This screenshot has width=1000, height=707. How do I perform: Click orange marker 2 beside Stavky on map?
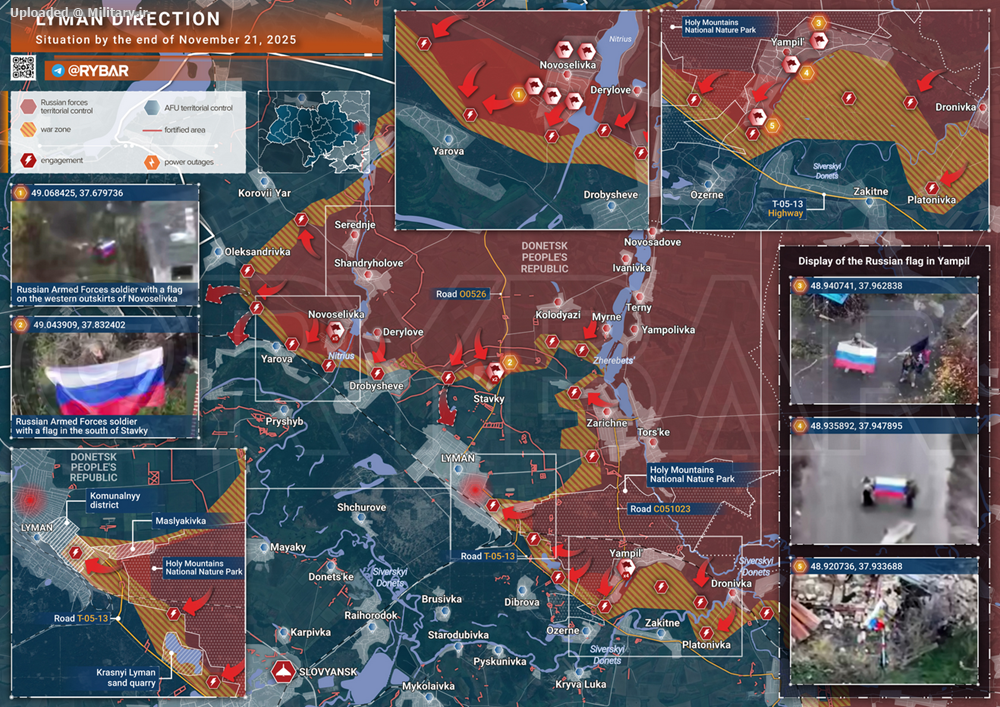[509, 362]
